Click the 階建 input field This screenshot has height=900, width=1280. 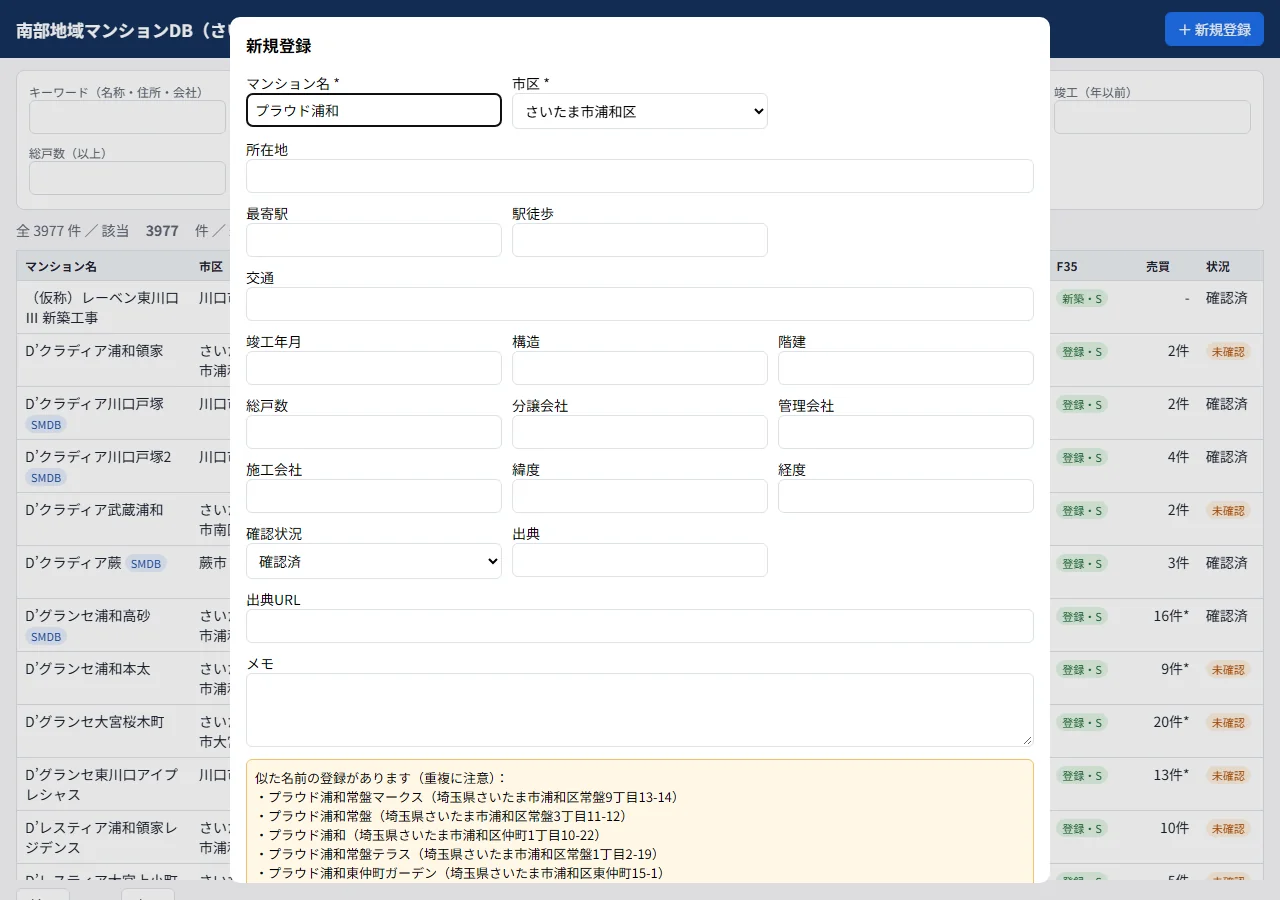pos(906,368)
